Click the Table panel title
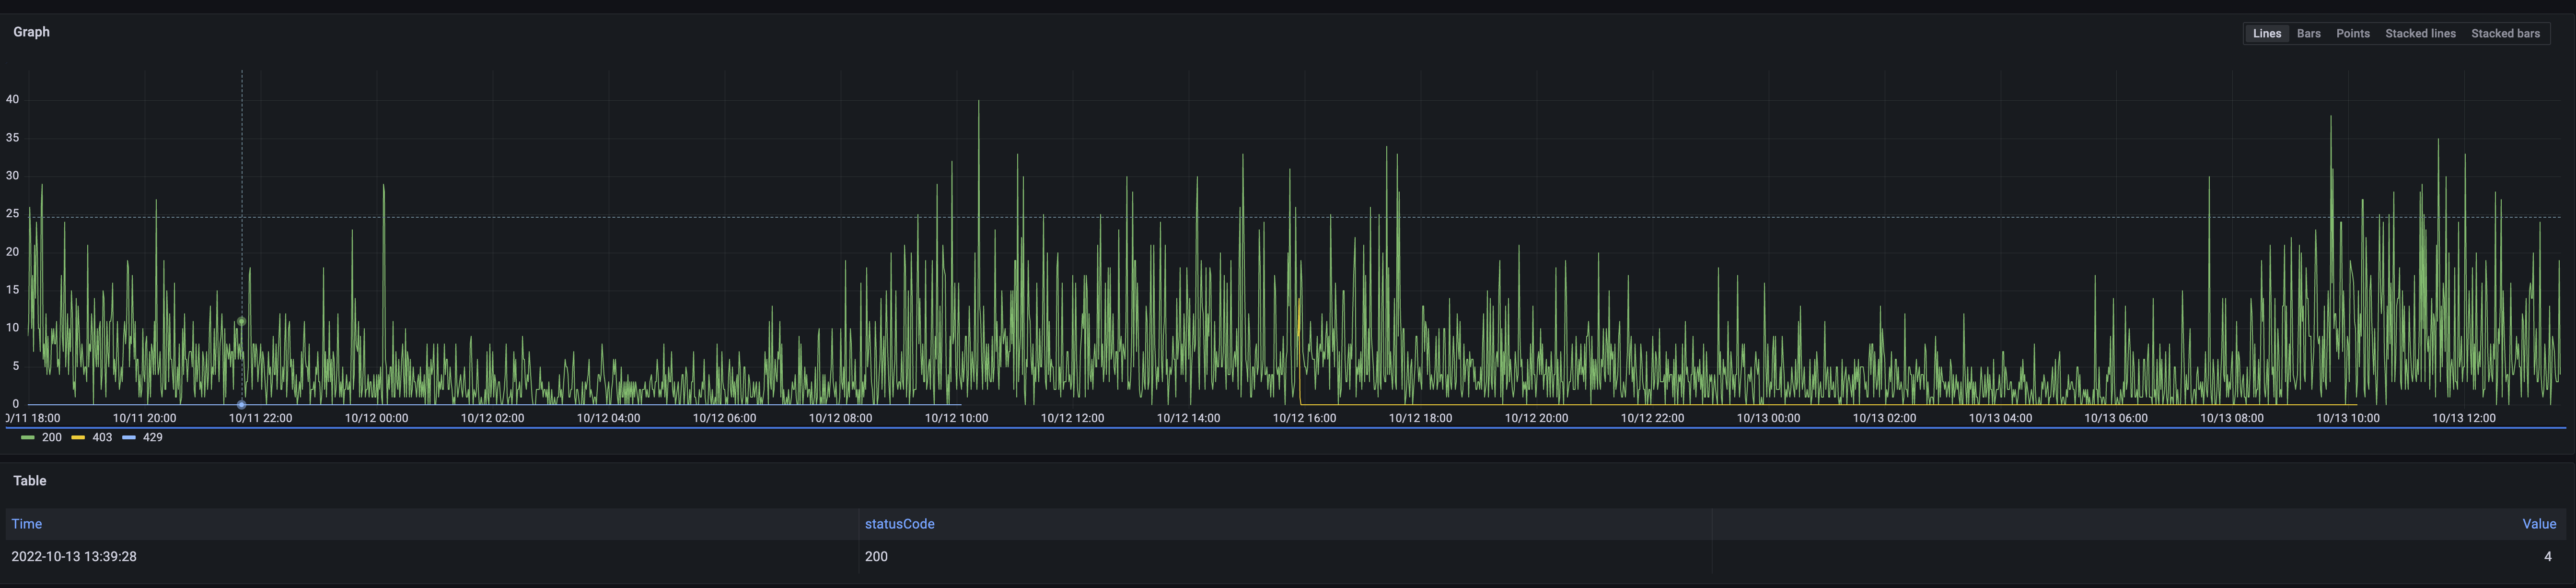2576x588 pixels. (x=30, y=481)
